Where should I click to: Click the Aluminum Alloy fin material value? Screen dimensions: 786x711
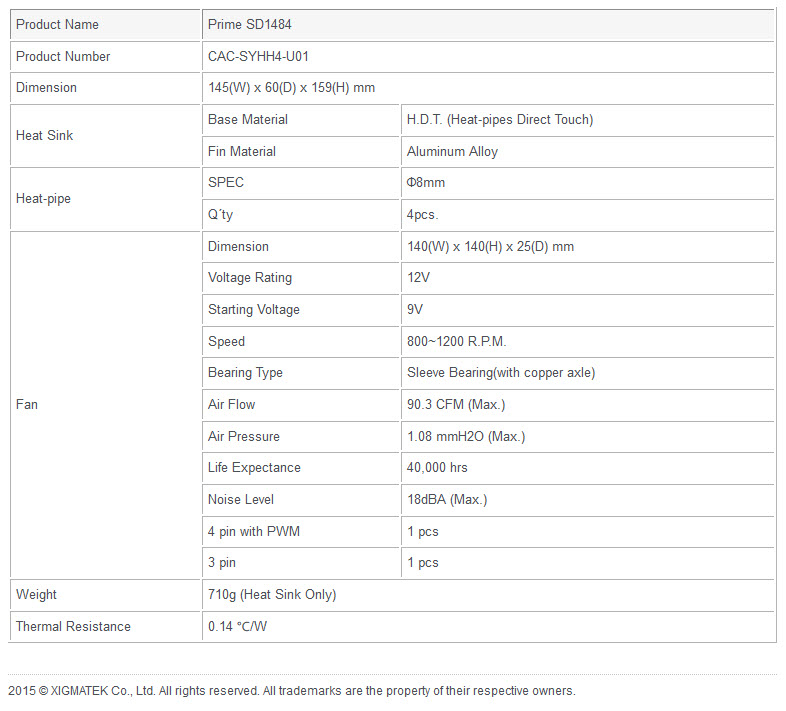click(452, 152)
